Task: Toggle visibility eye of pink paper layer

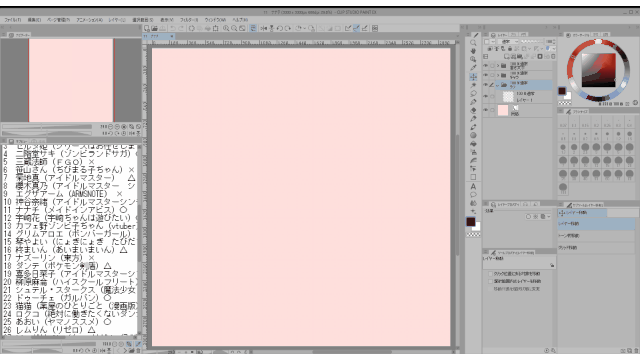Action: (486, 110)
